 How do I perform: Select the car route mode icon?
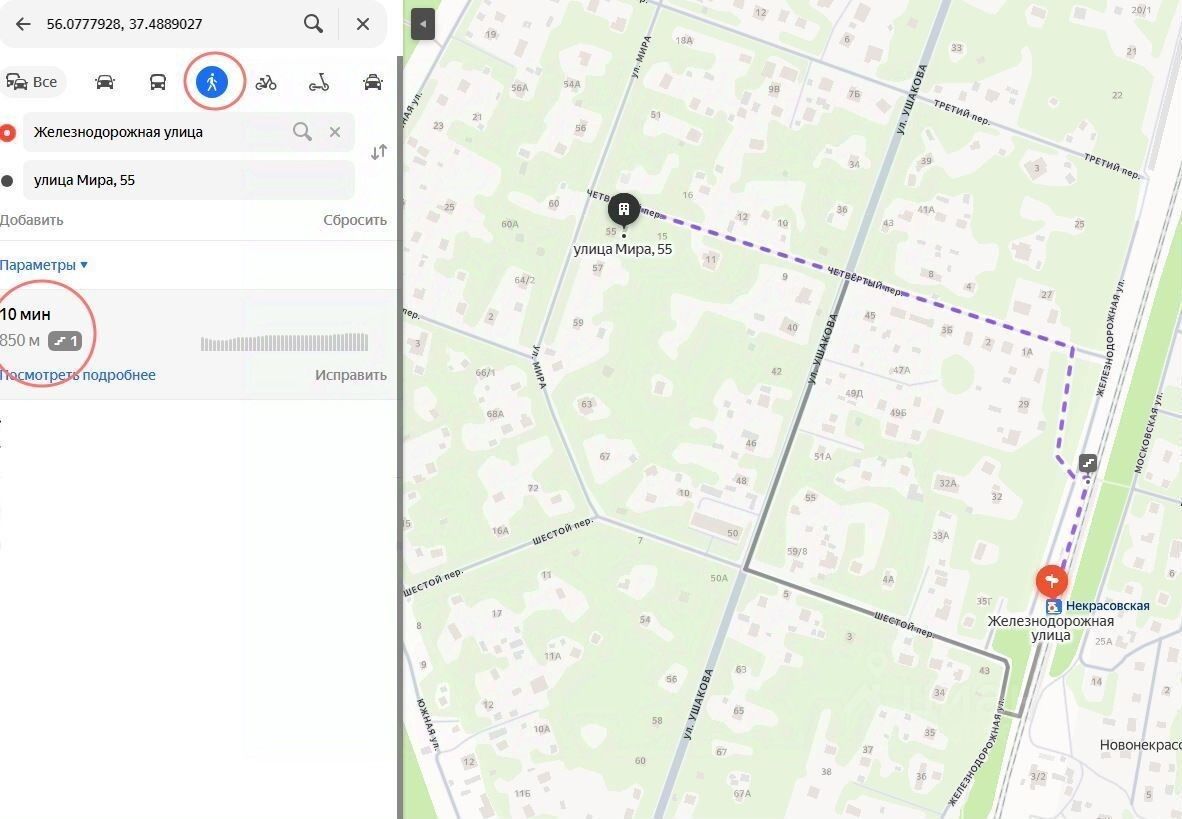point(105,82)
